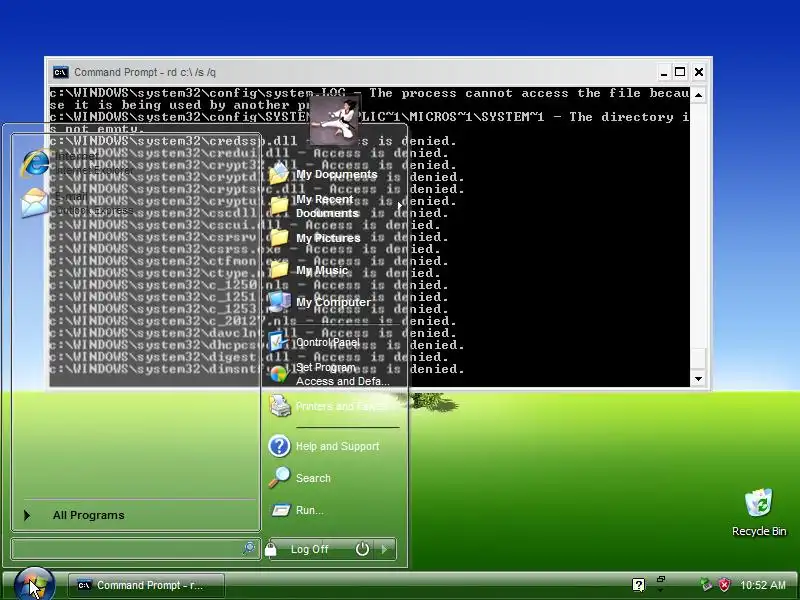Click the lock icon beside Log Off

point(271,549)
